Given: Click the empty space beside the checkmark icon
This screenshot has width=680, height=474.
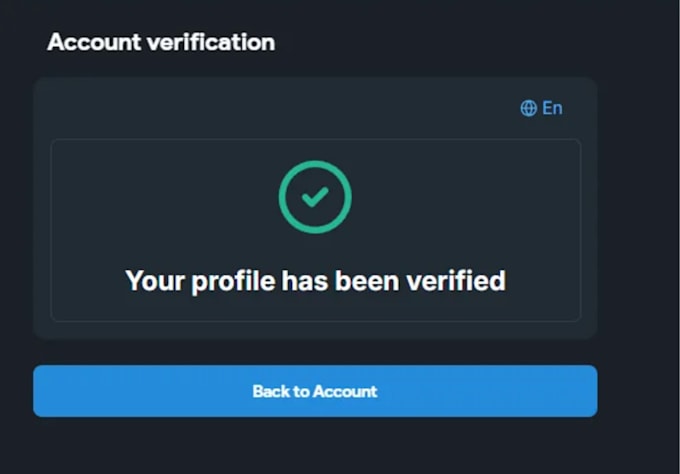Looking at the screenshot, I should point(450,198).
